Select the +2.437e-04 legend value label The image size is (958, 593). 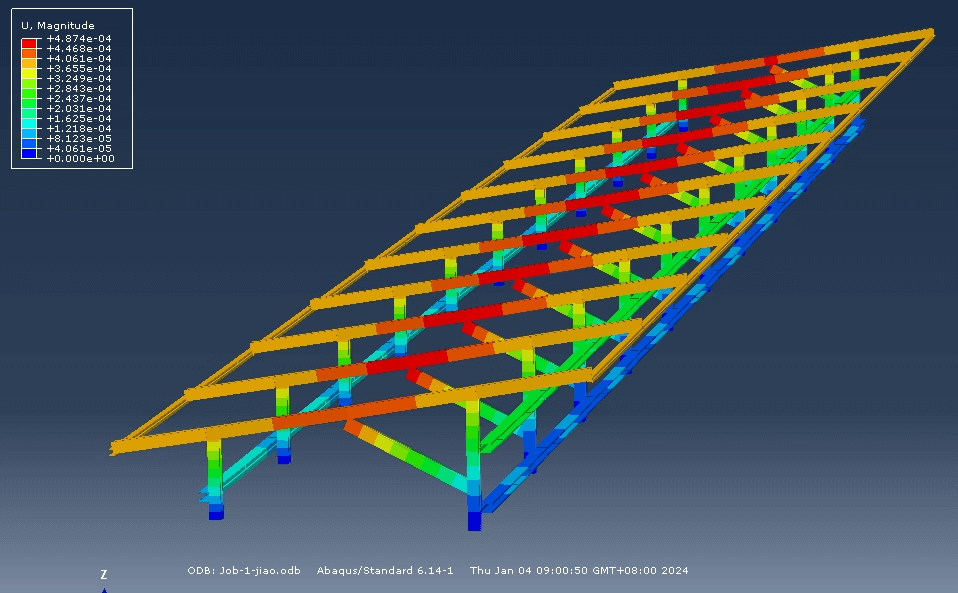(x=79, y=98)
